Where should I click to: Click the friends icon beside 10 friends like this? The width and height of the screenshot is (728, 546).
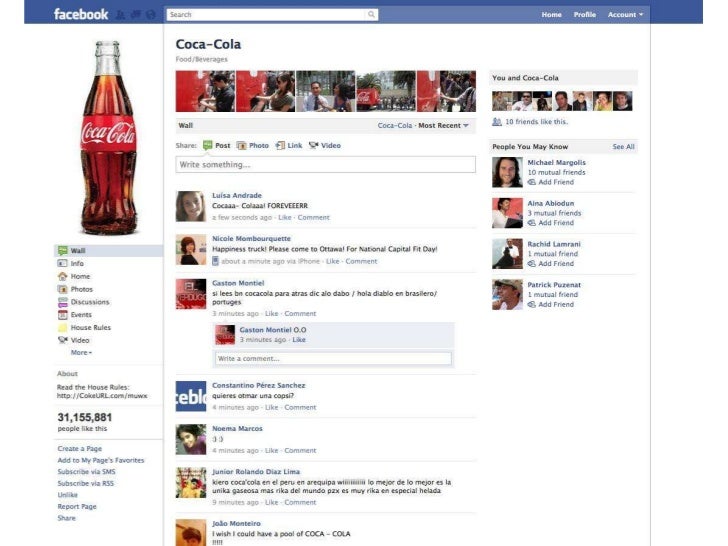[497, 122]
